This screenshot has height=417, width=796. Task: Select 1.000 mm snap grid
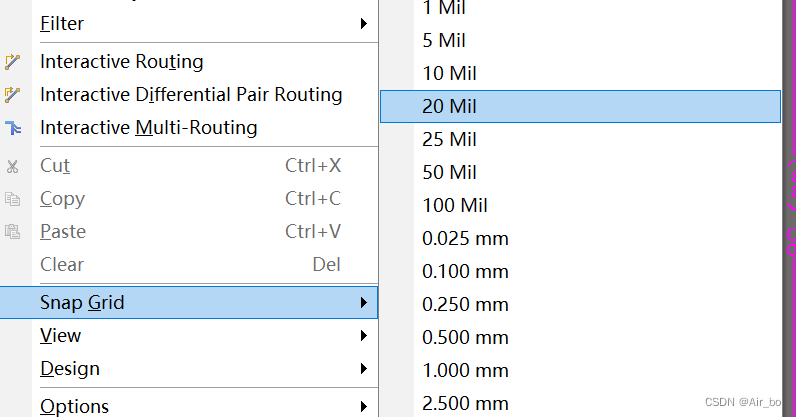tap(465, 370)
